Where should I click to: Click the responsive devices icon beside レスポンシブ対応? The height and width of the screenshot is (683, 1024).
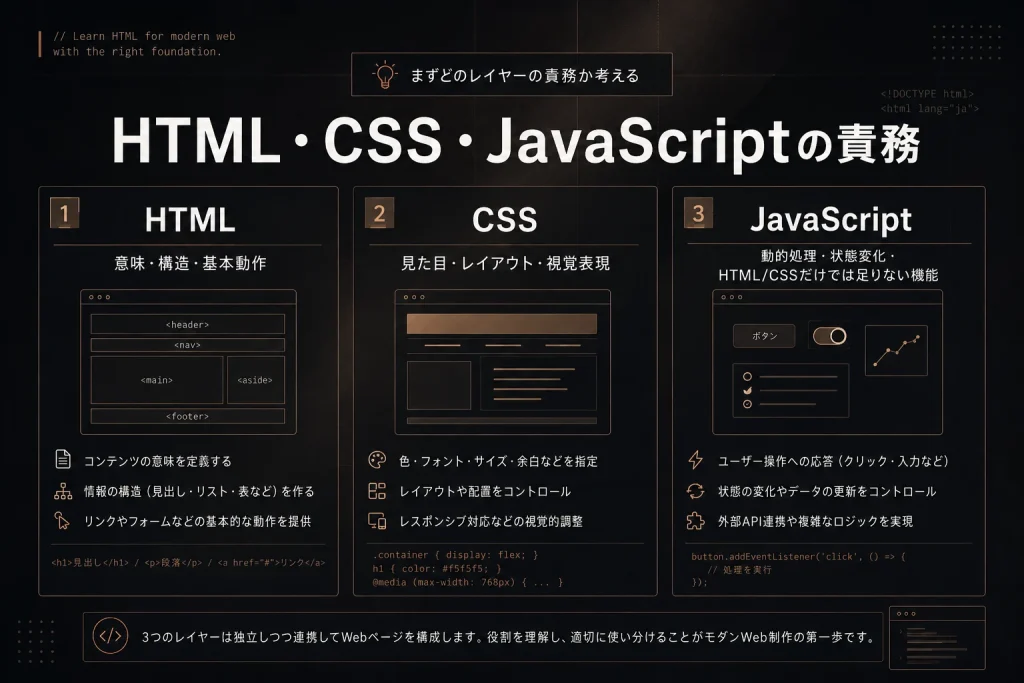[x=377, y=521]
